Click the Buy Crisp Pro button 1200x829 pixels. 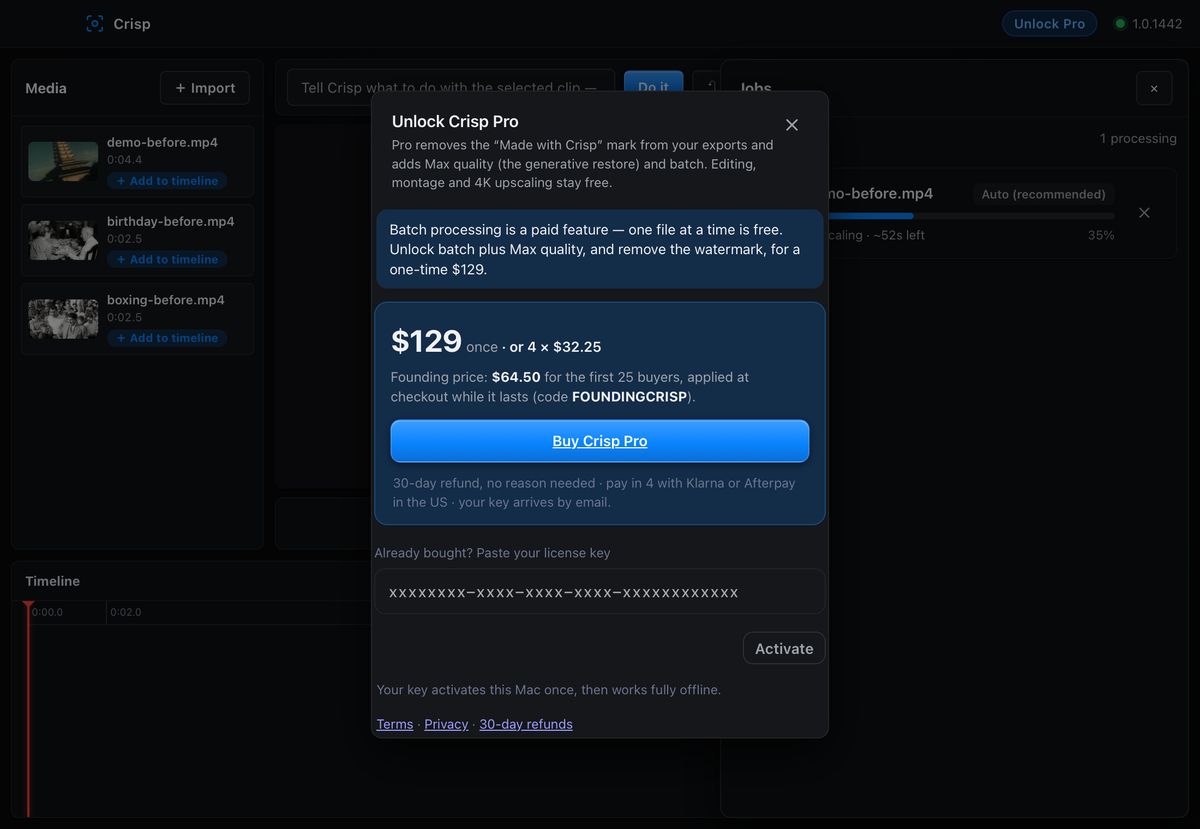[x=600, y=441]
